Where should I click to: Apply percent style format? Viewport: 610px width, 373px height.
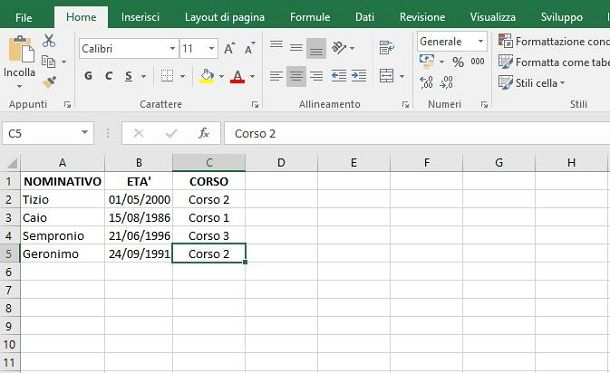tap(458, 62)
